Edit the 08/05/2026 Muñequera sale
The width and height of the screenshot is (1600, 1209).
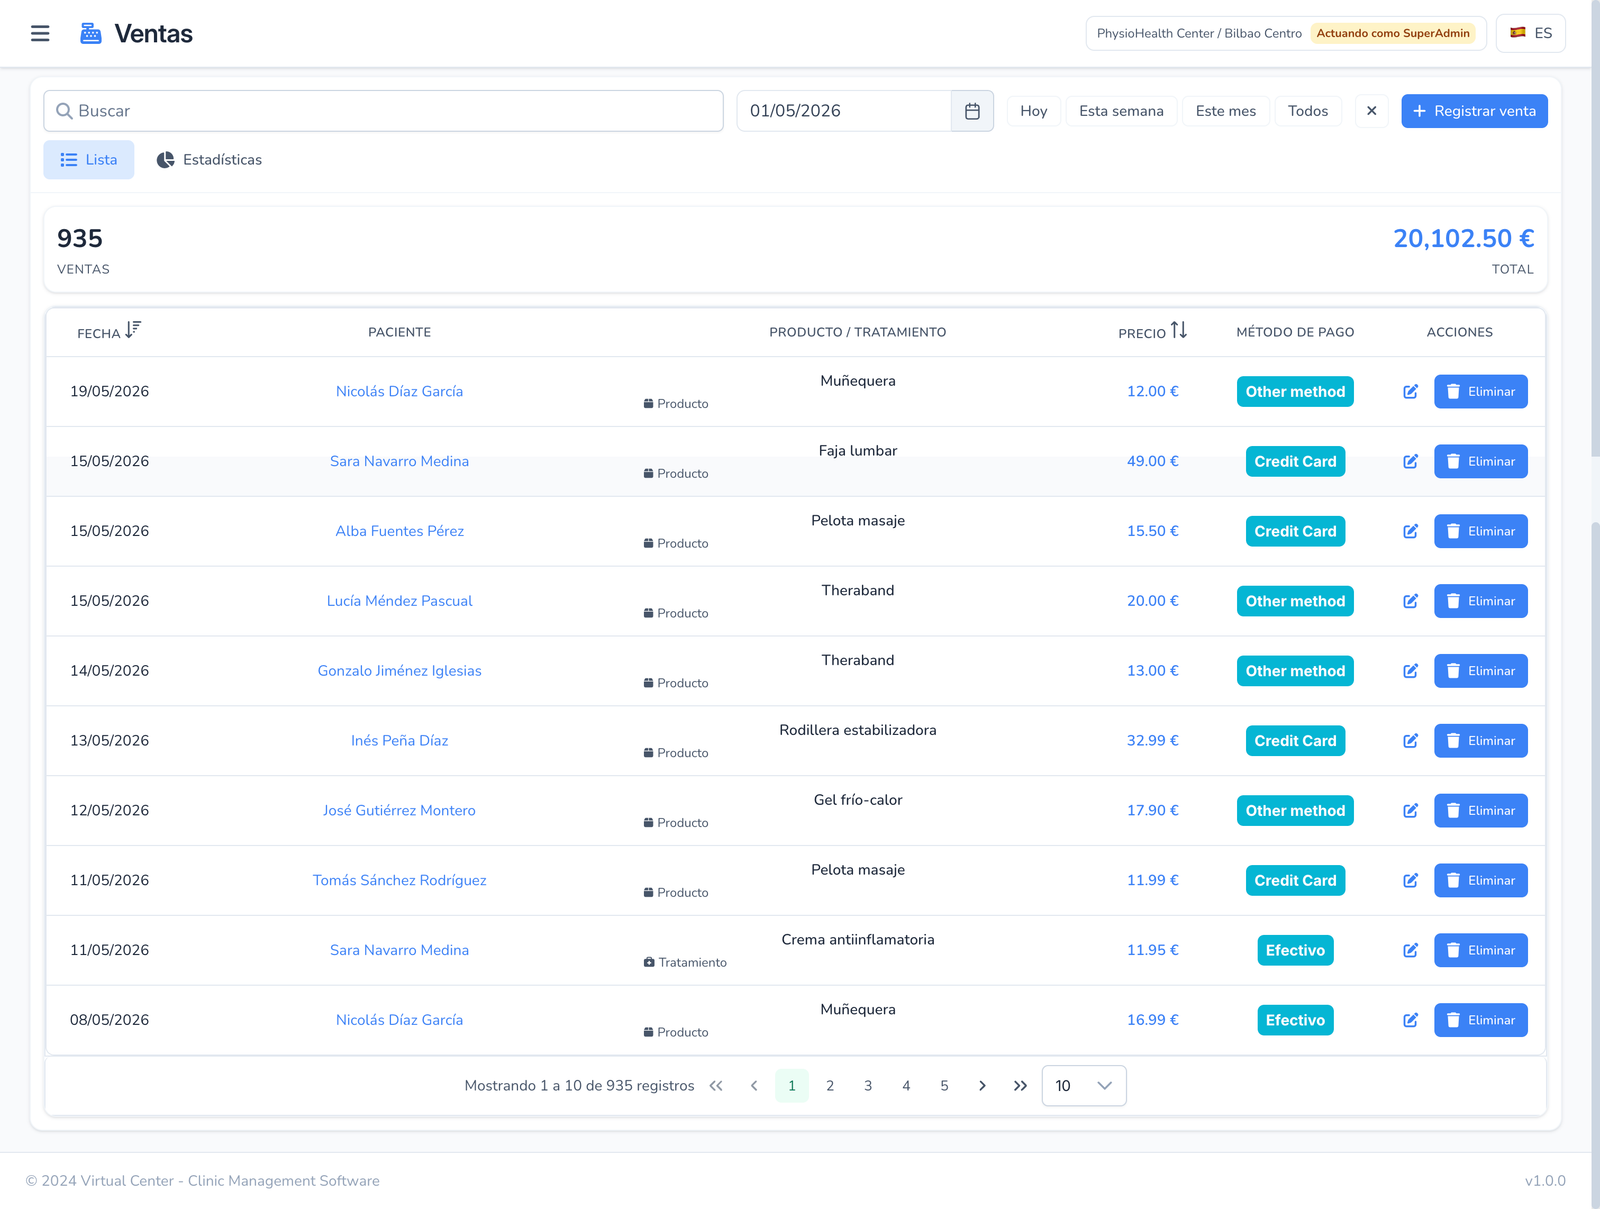(1410, 1021)
